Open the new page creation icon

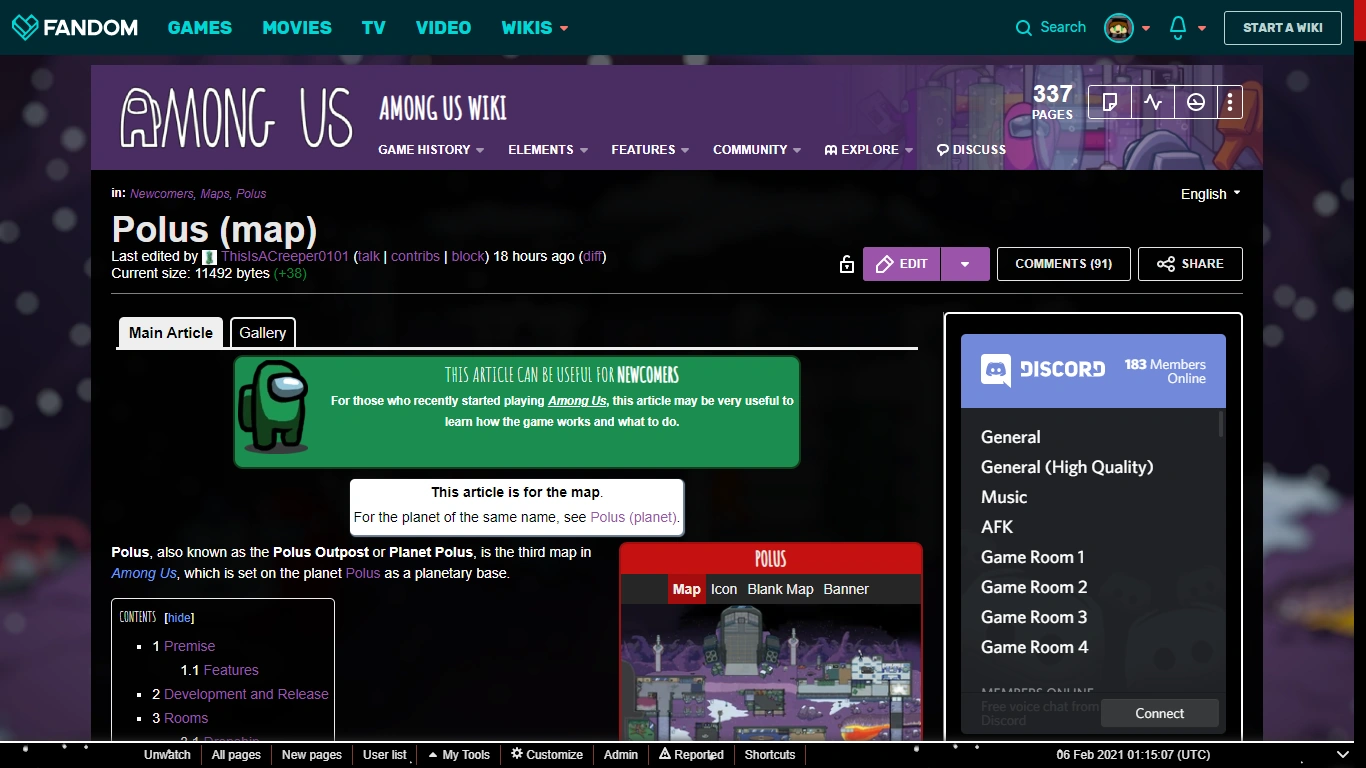point(1110,101)
